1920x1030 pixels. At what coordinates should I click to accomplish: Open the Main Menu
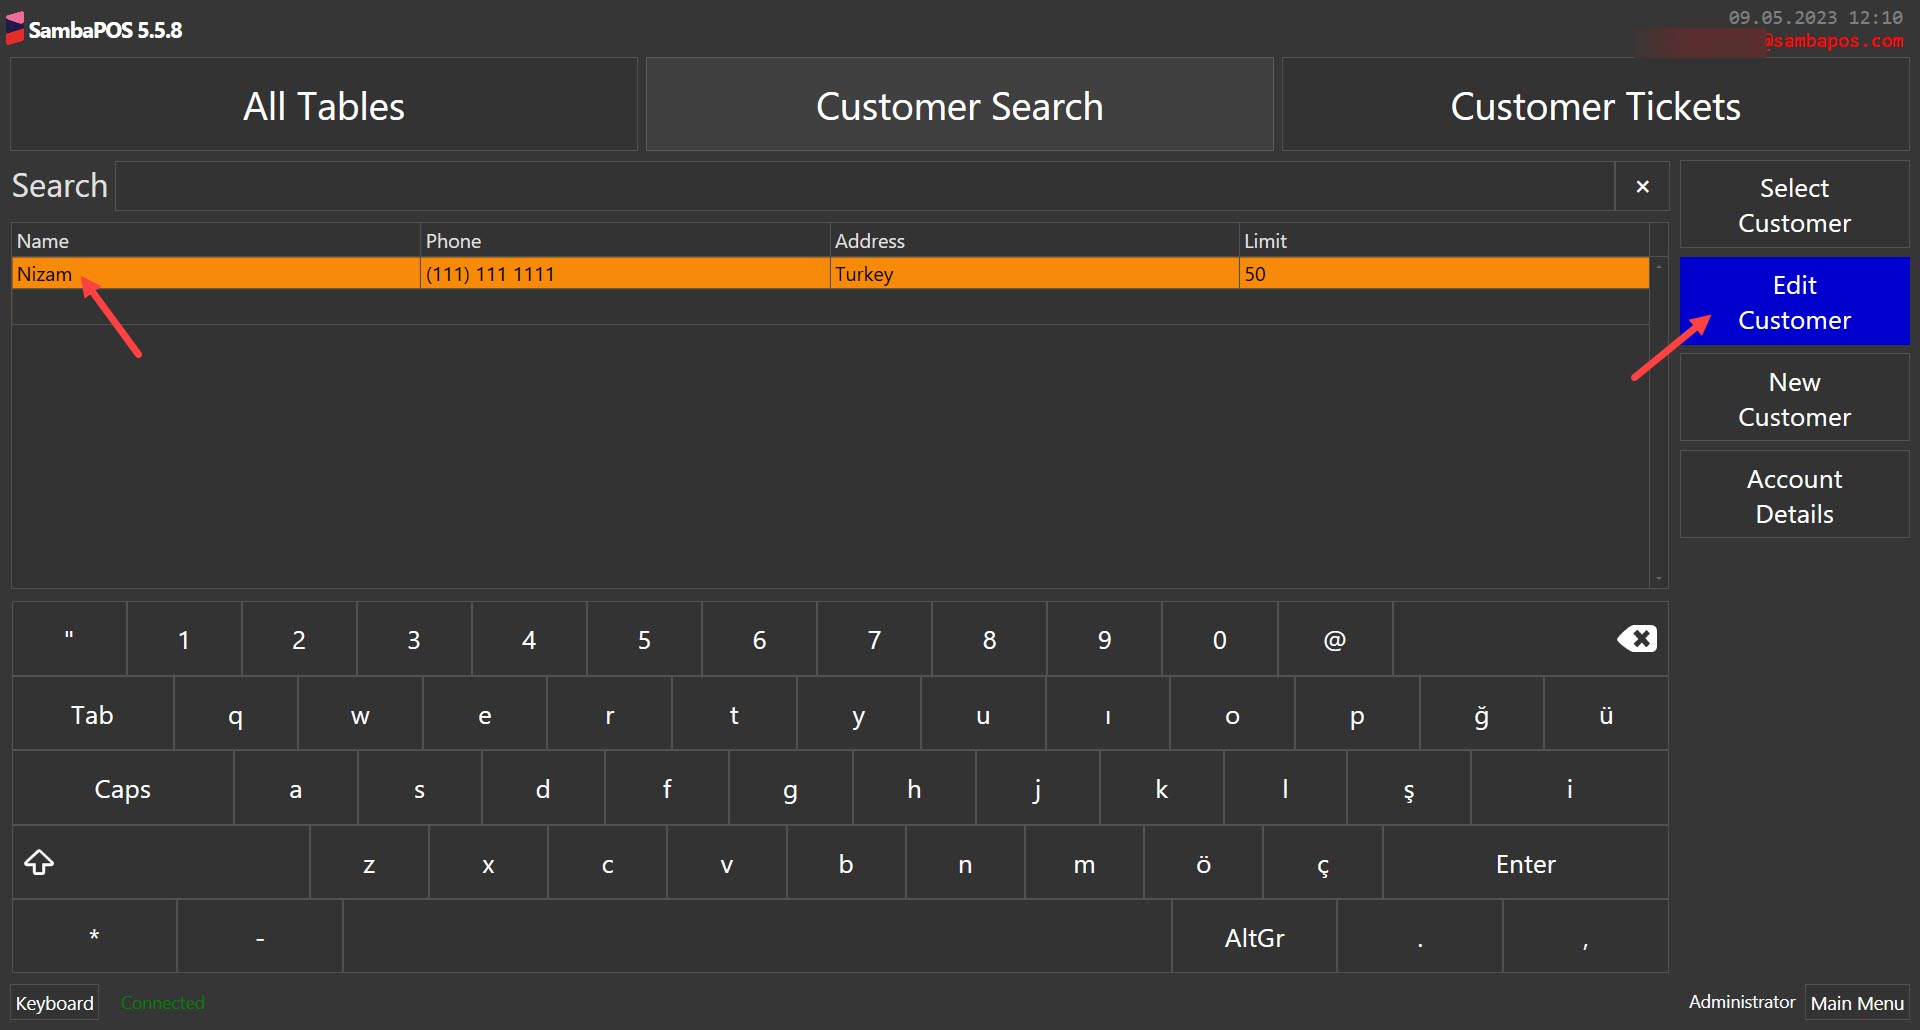1857,1002
